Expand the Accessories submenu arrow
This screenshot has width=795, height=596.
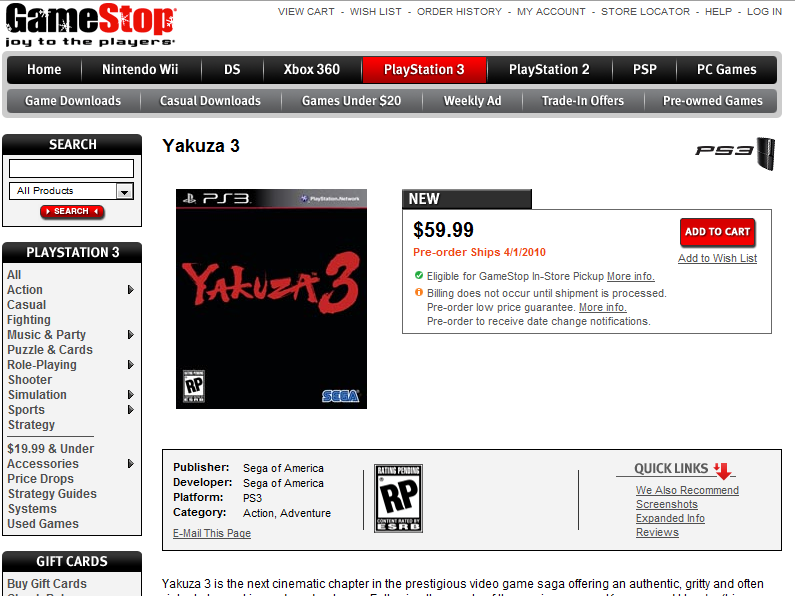130,464
